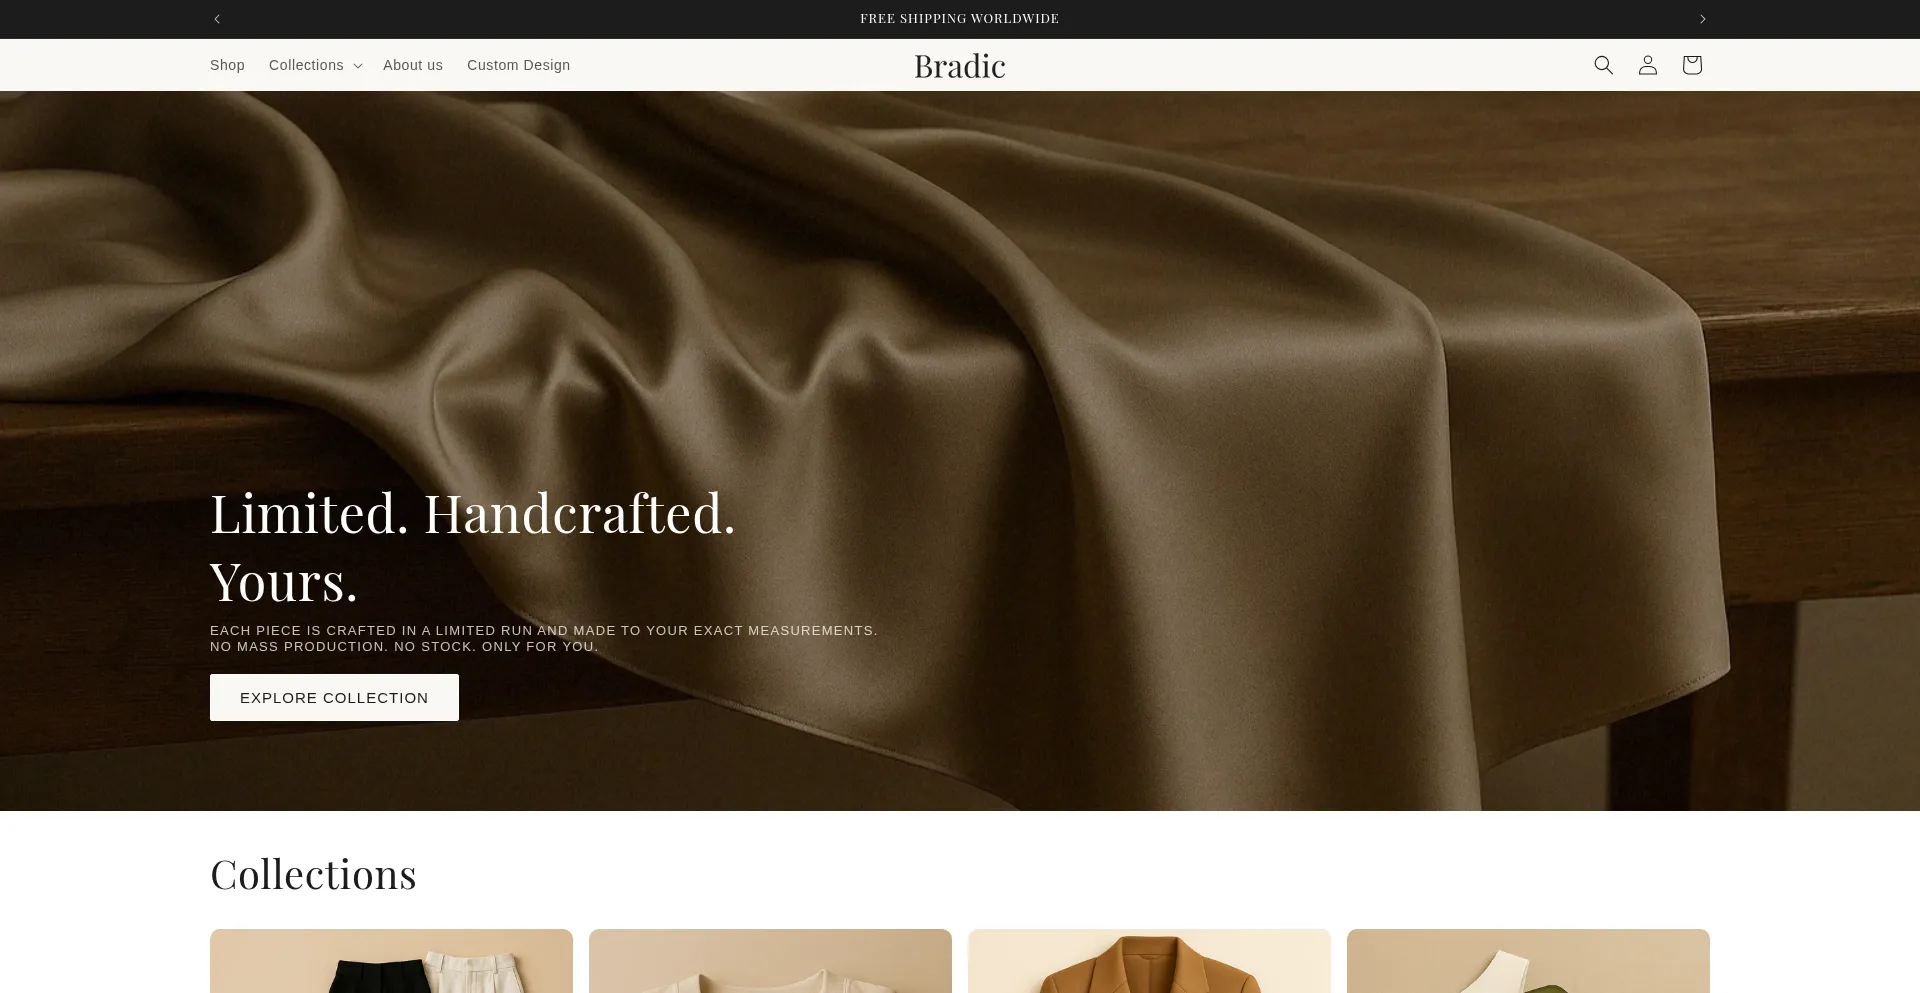The width and height of the screenshot is (1920, 993).
Task: Go to About us page
Action: pos(413,65)
